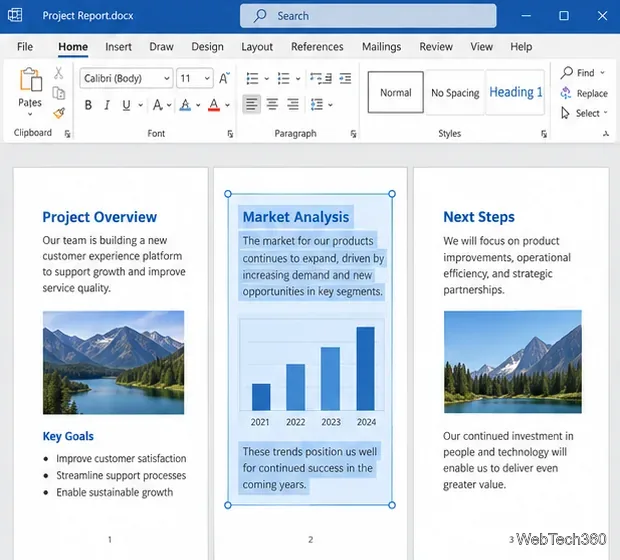Apply the red font color

pos(214,105)
